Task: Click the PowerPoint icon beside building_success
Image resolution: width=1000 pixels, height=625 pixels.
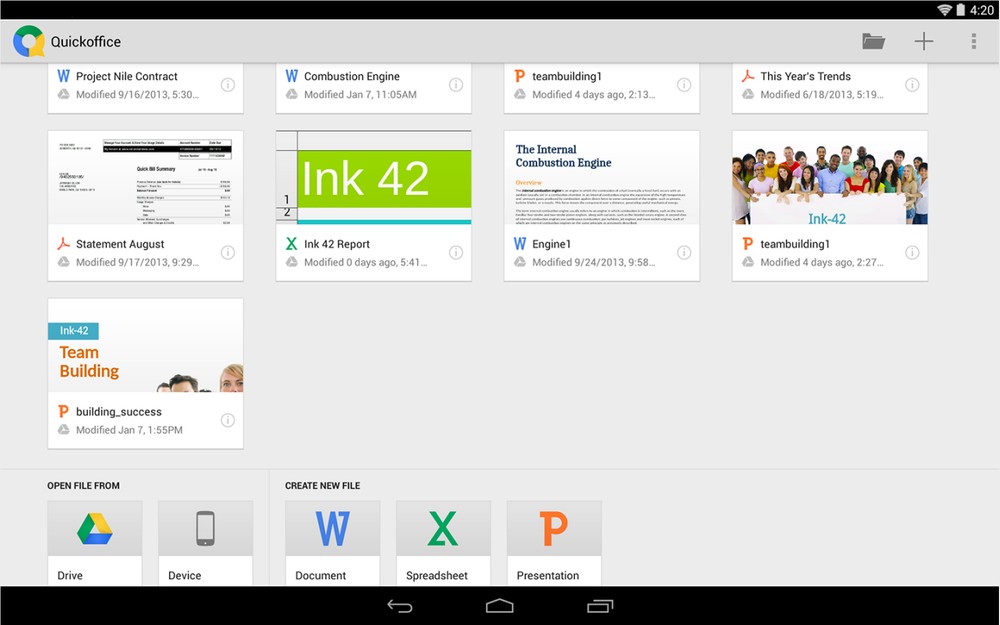Action: coord(63,411)
